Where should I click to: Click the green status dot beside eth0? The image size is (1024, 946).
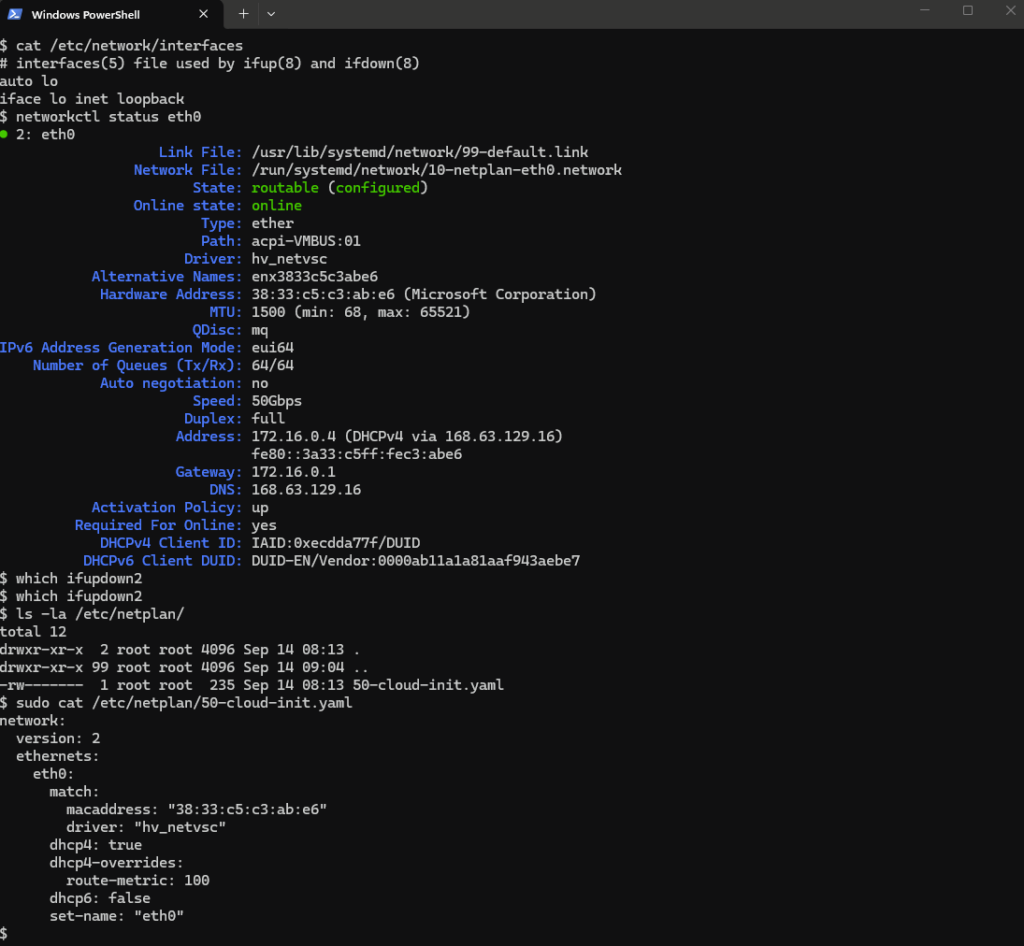[4, 134]
